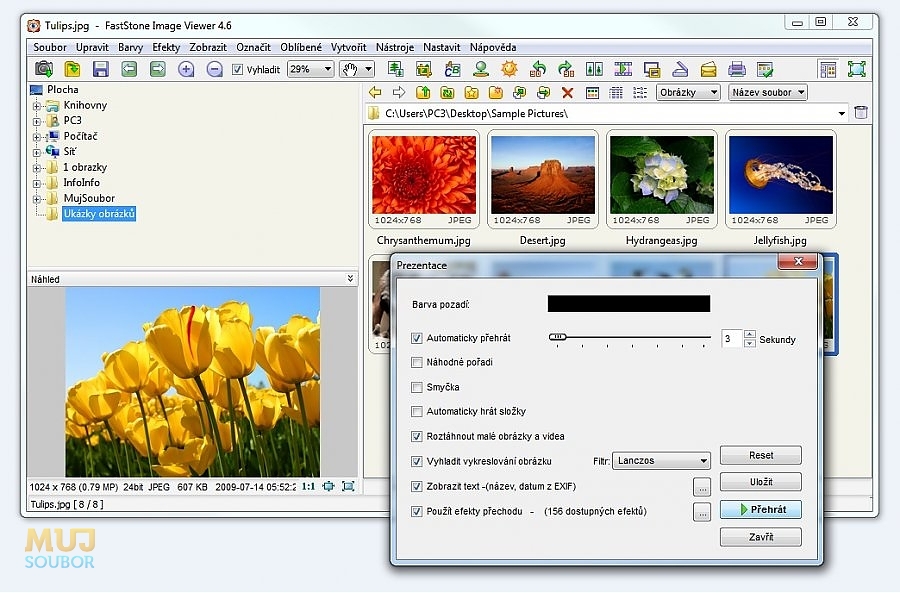Enable Smyčka checkbox
Viewport: 900px width, 593px height.
point(417,387)
